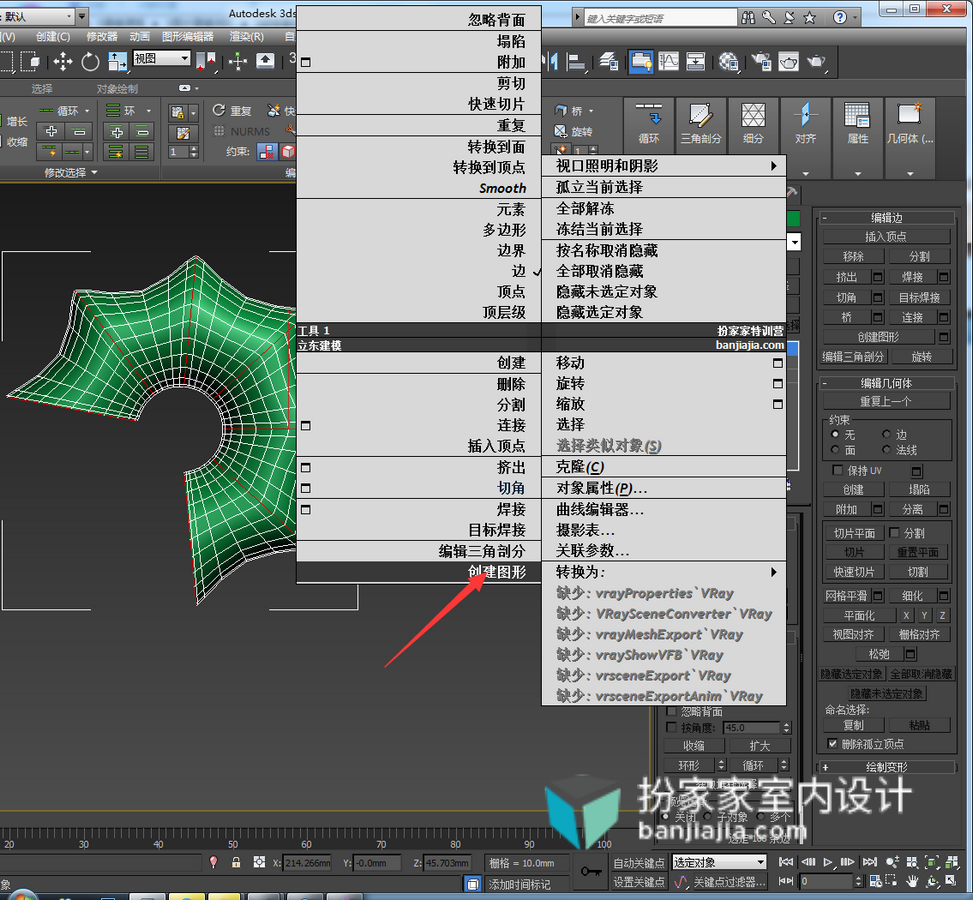Viewport: 973px width, 900px height.
Task: Click the 插入顶点 button in 编辑边
Action: 886,236
